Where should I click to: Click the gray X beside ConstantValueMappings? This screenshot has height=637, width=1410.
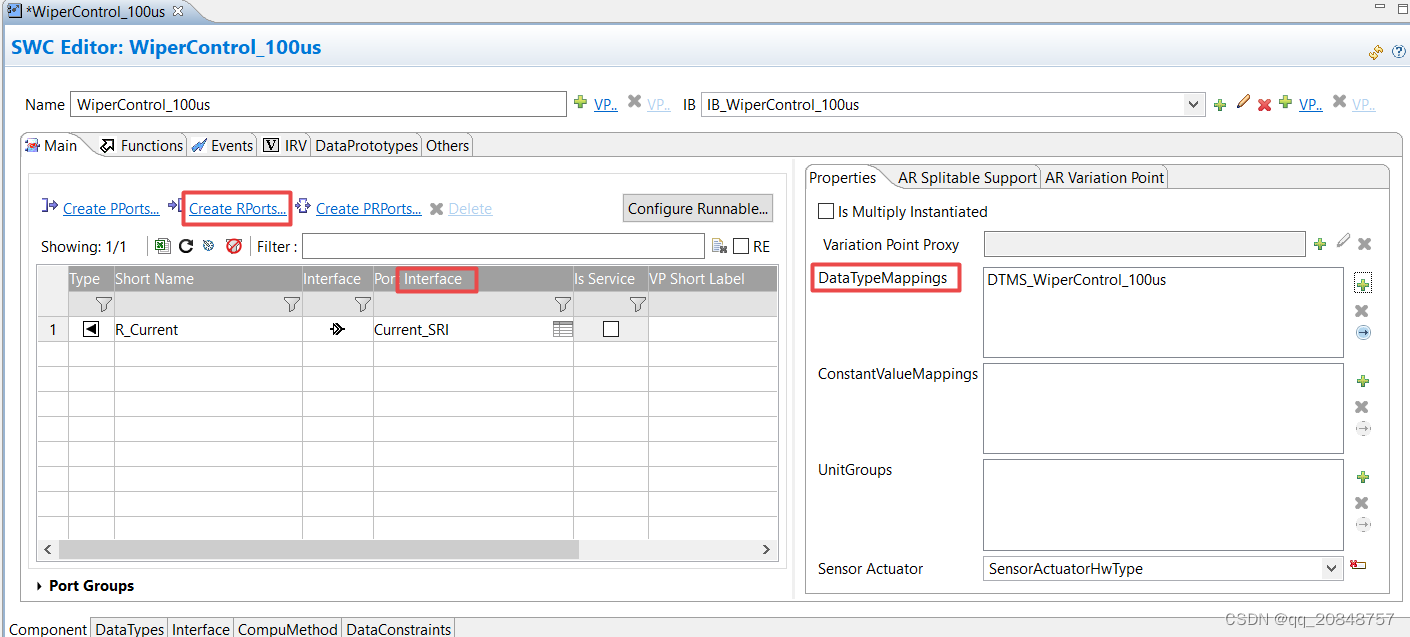click(1361, 407)
